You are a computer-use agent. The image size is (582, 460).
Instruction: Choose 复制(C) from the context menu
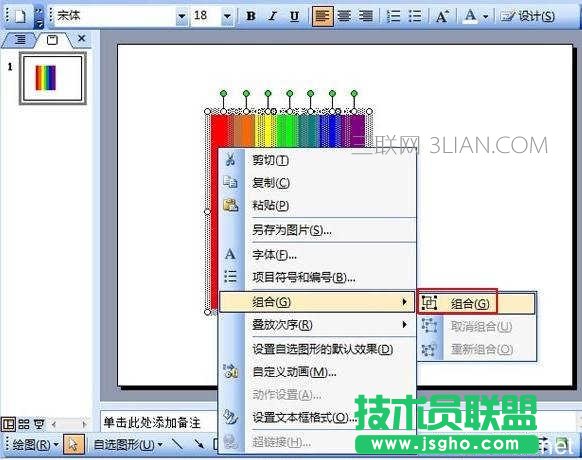click(271, 183)
